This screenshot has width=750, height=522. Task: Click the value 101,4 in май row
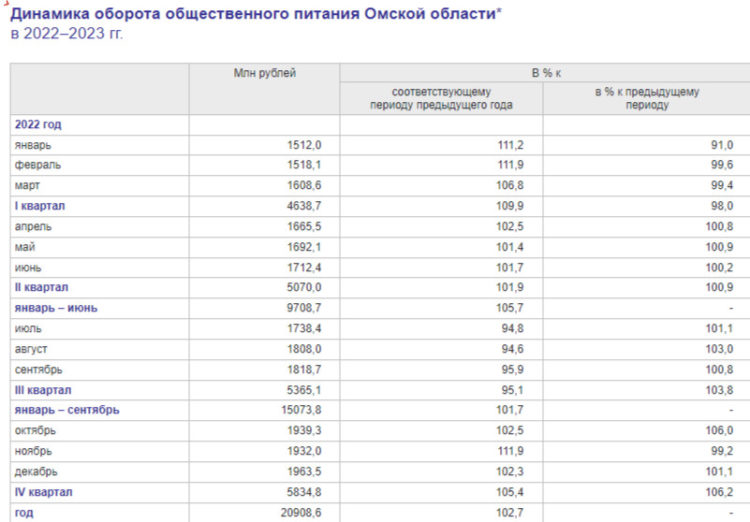tap(509, 247)
